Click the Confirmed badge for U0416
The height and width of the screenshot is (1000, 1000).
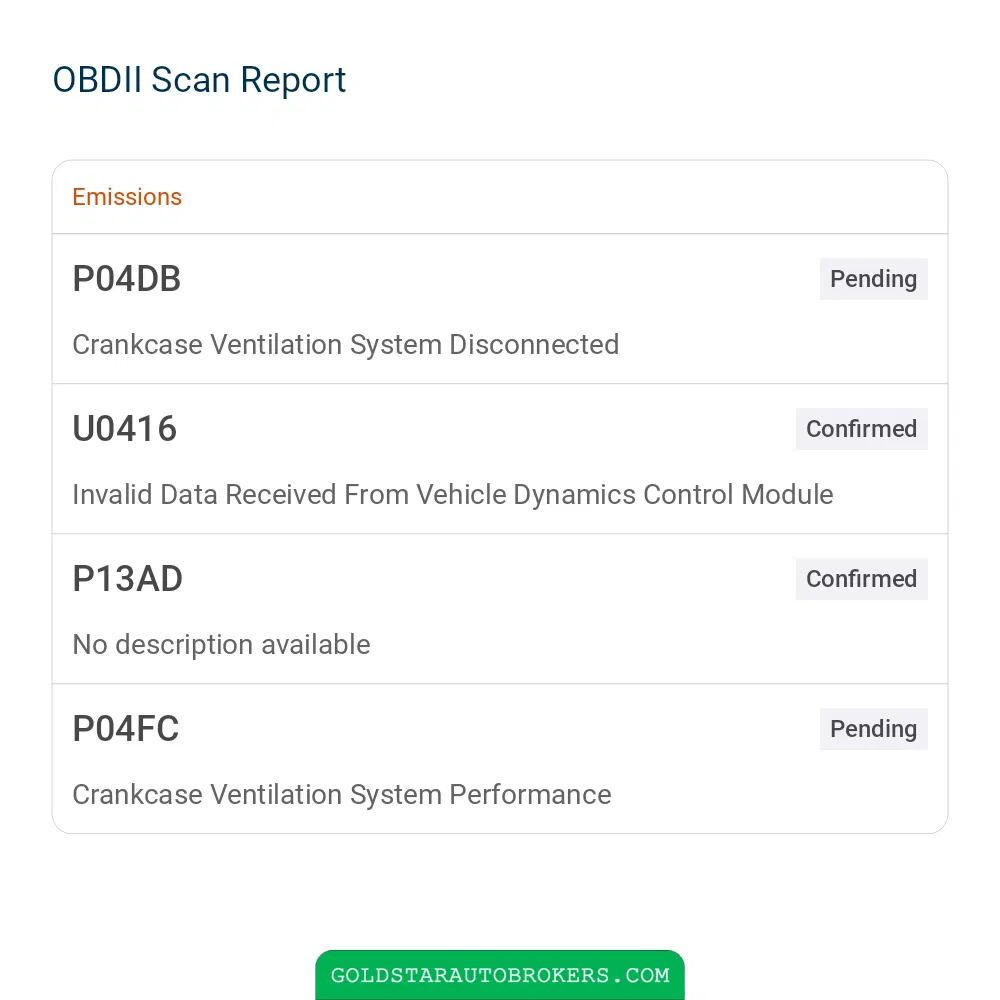(x=861, y=429)
